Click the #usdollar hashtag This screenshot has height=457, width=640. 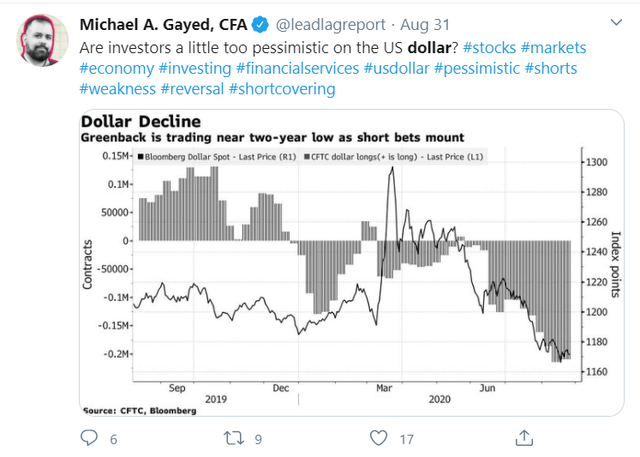(396, 69)
